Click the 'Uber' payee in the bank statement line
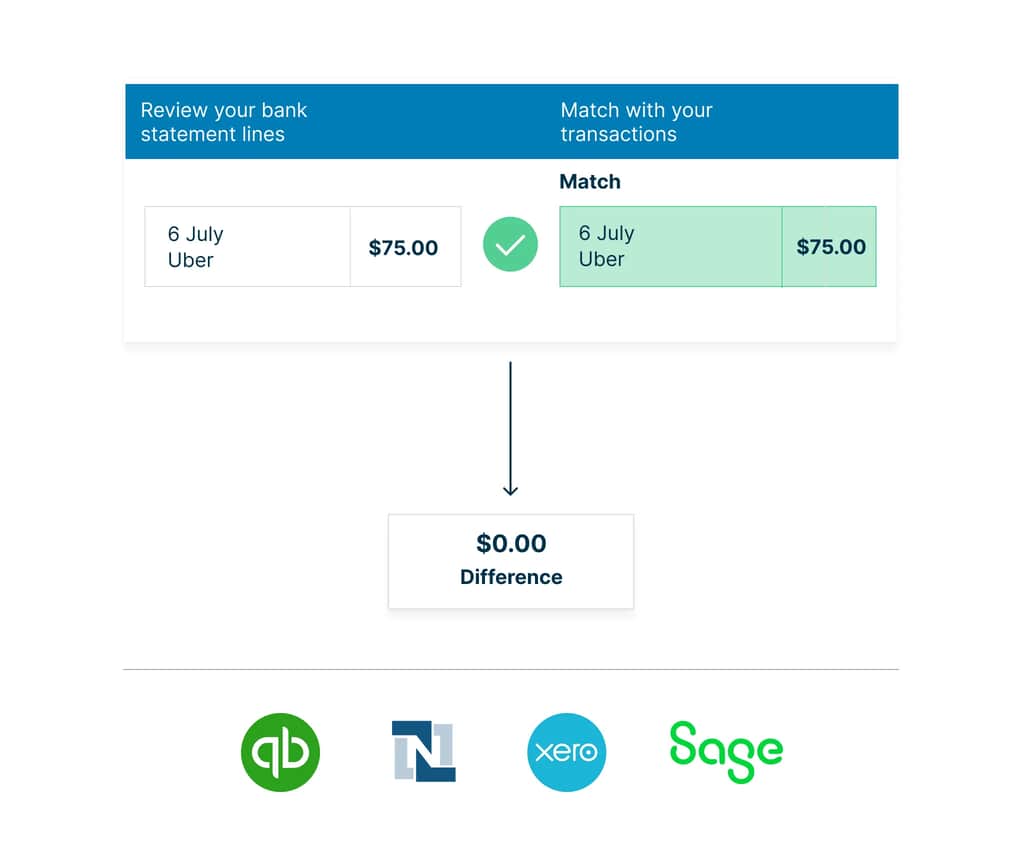Viewport: 1024px width, 868px height. coord(190,260)
